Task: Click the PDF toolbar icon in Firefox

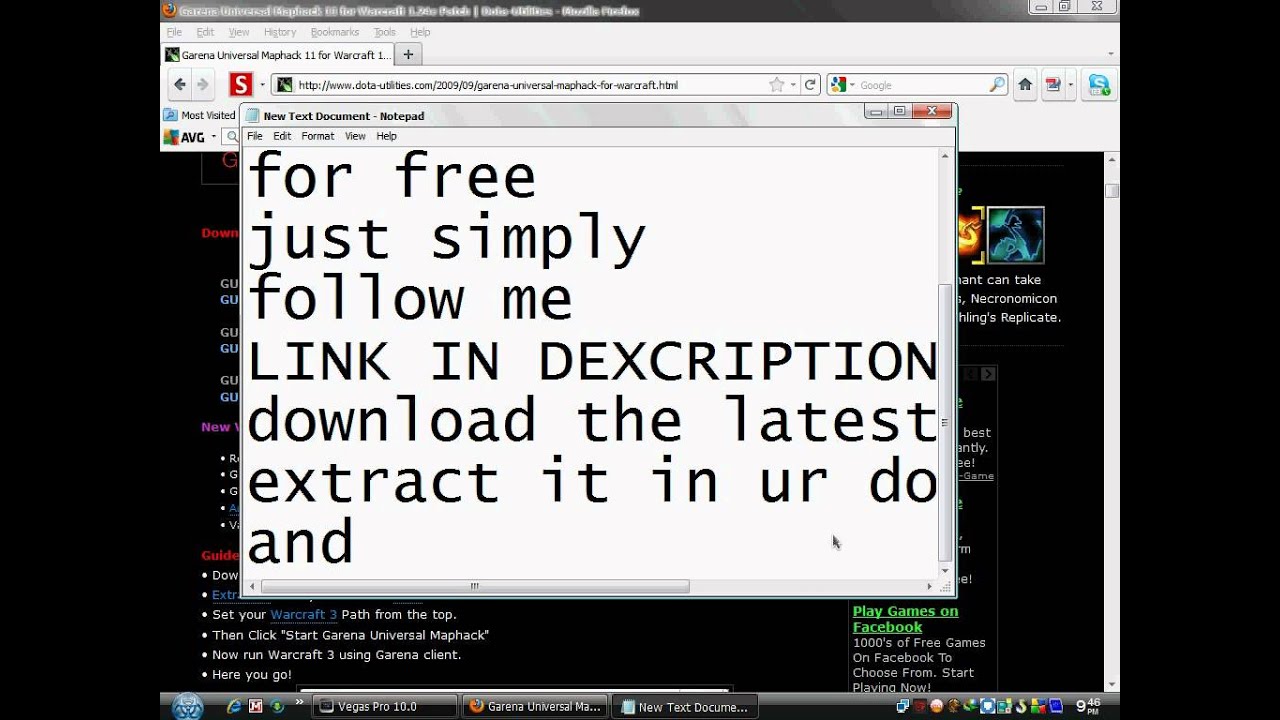Action: coord(1053,85)
